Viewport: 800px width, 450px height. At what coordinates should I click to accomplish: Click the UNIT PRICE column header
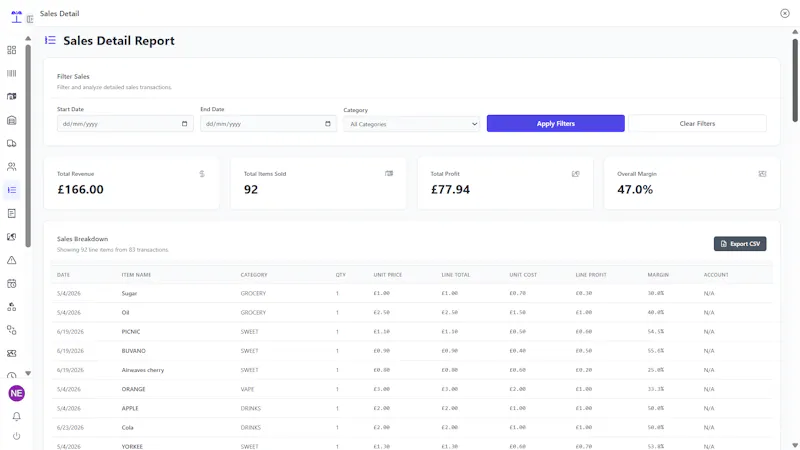click(x=388, y=275)
